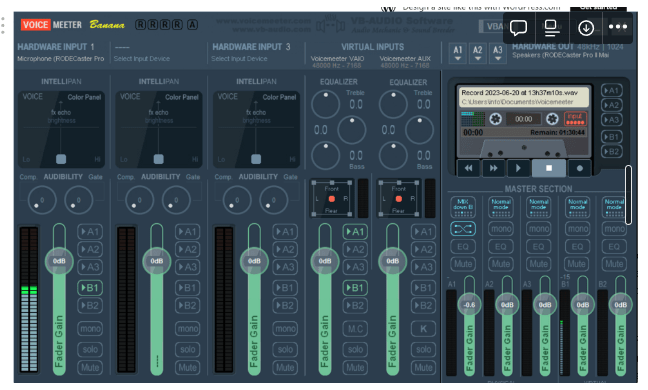
Task: Click the play button on the cassette recorder
Action: 518,168
